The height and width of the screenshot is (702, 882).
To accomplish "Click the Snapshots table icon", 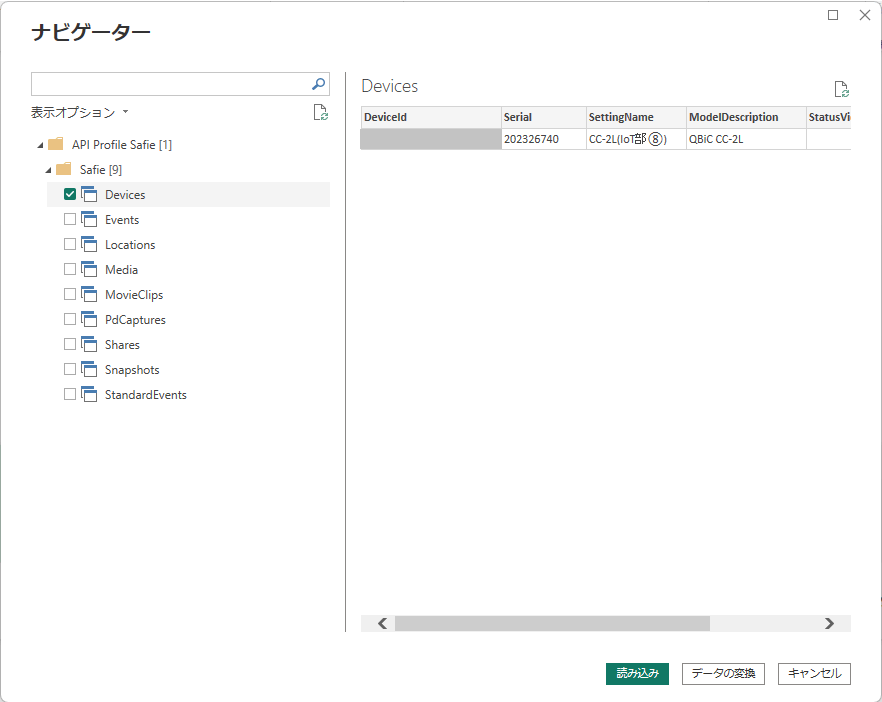I will [88, 369].
